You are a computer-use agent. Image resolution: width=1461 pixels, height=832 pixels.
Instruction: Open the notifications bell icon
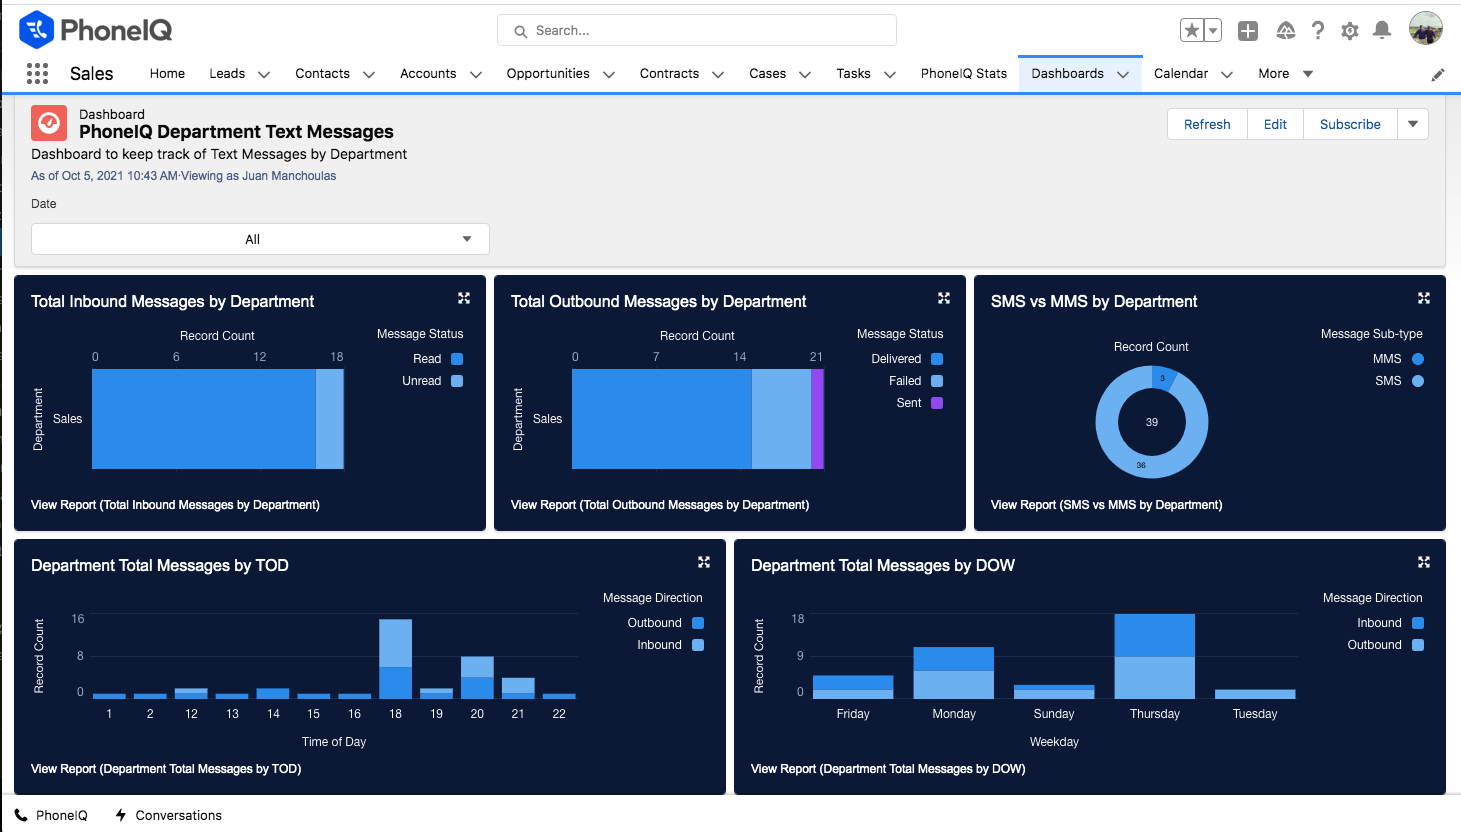(1382, 31)
